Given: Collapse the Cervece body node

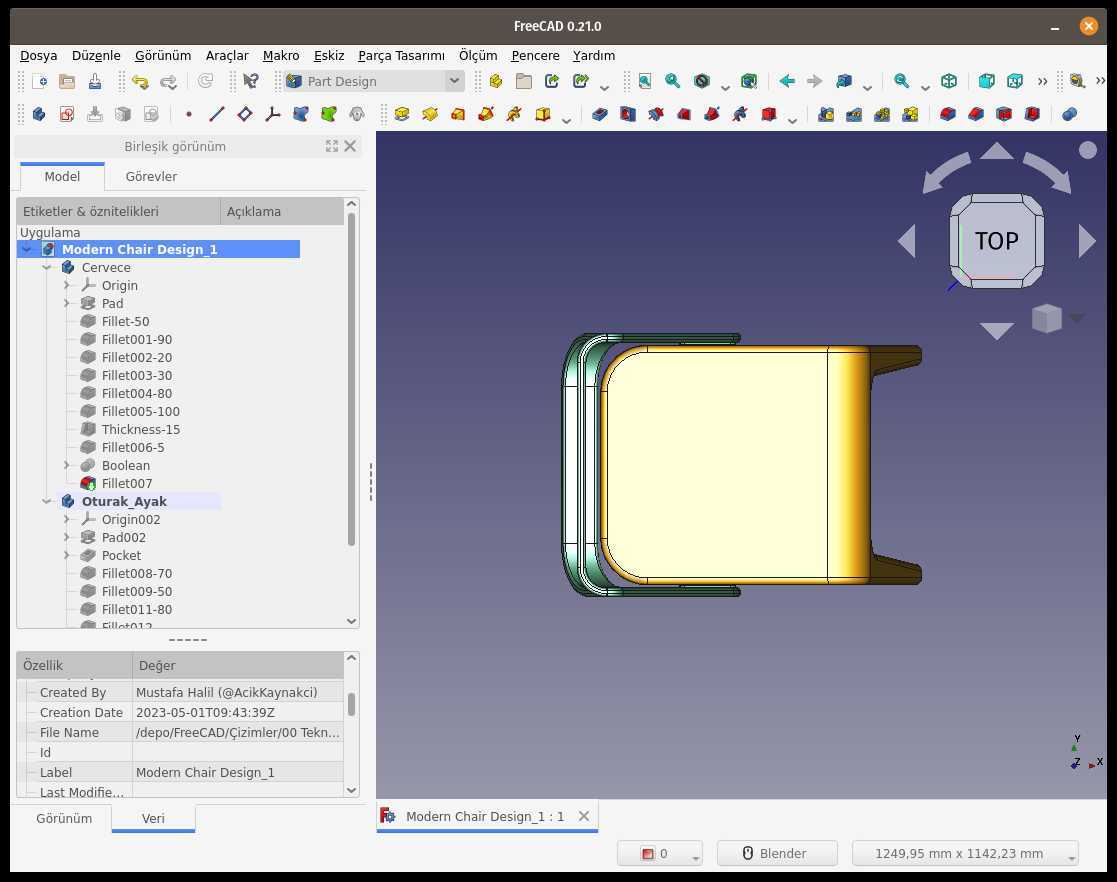Looking at the screenshot, I should click(47, 267).
